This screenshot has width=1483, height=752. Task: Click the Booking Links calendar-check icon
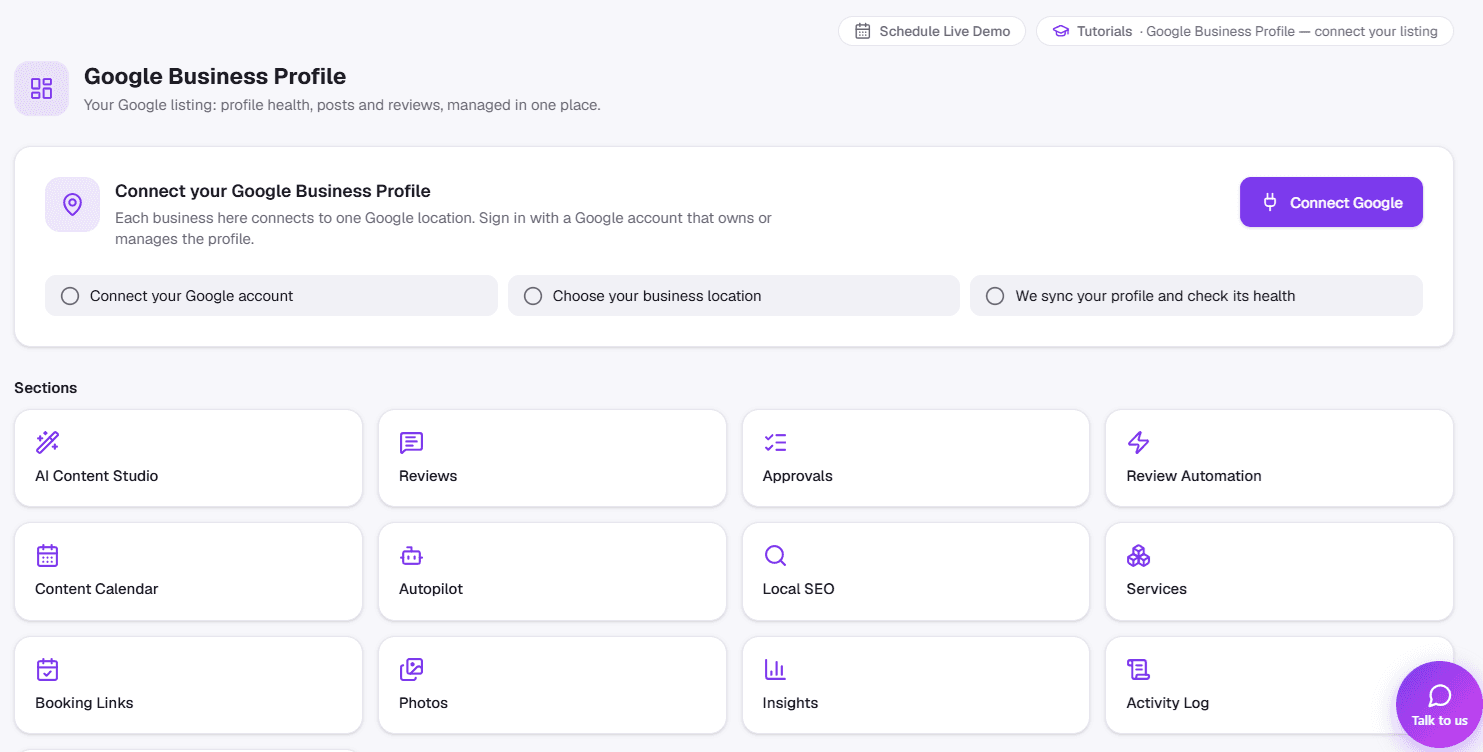pyautogui.click(x=47, y=669)
